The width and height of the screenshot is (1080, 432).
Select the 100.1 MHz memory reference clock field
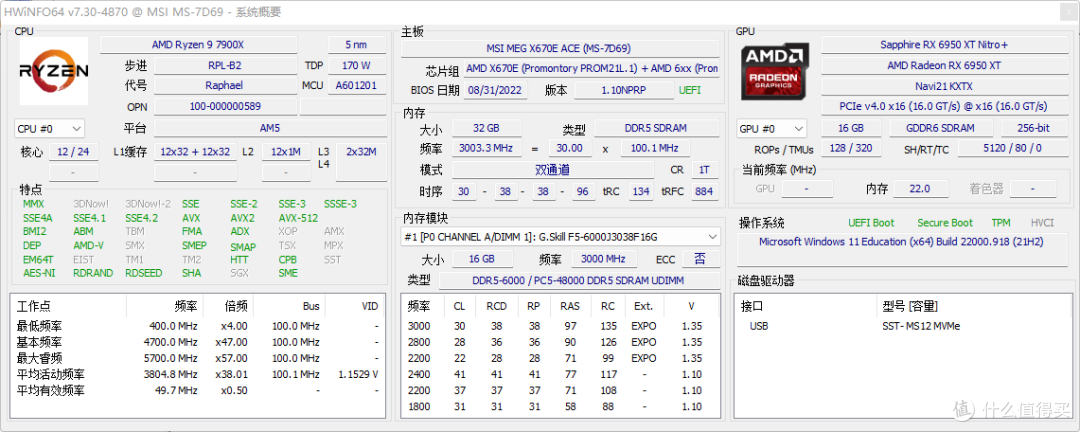point(654,148)
